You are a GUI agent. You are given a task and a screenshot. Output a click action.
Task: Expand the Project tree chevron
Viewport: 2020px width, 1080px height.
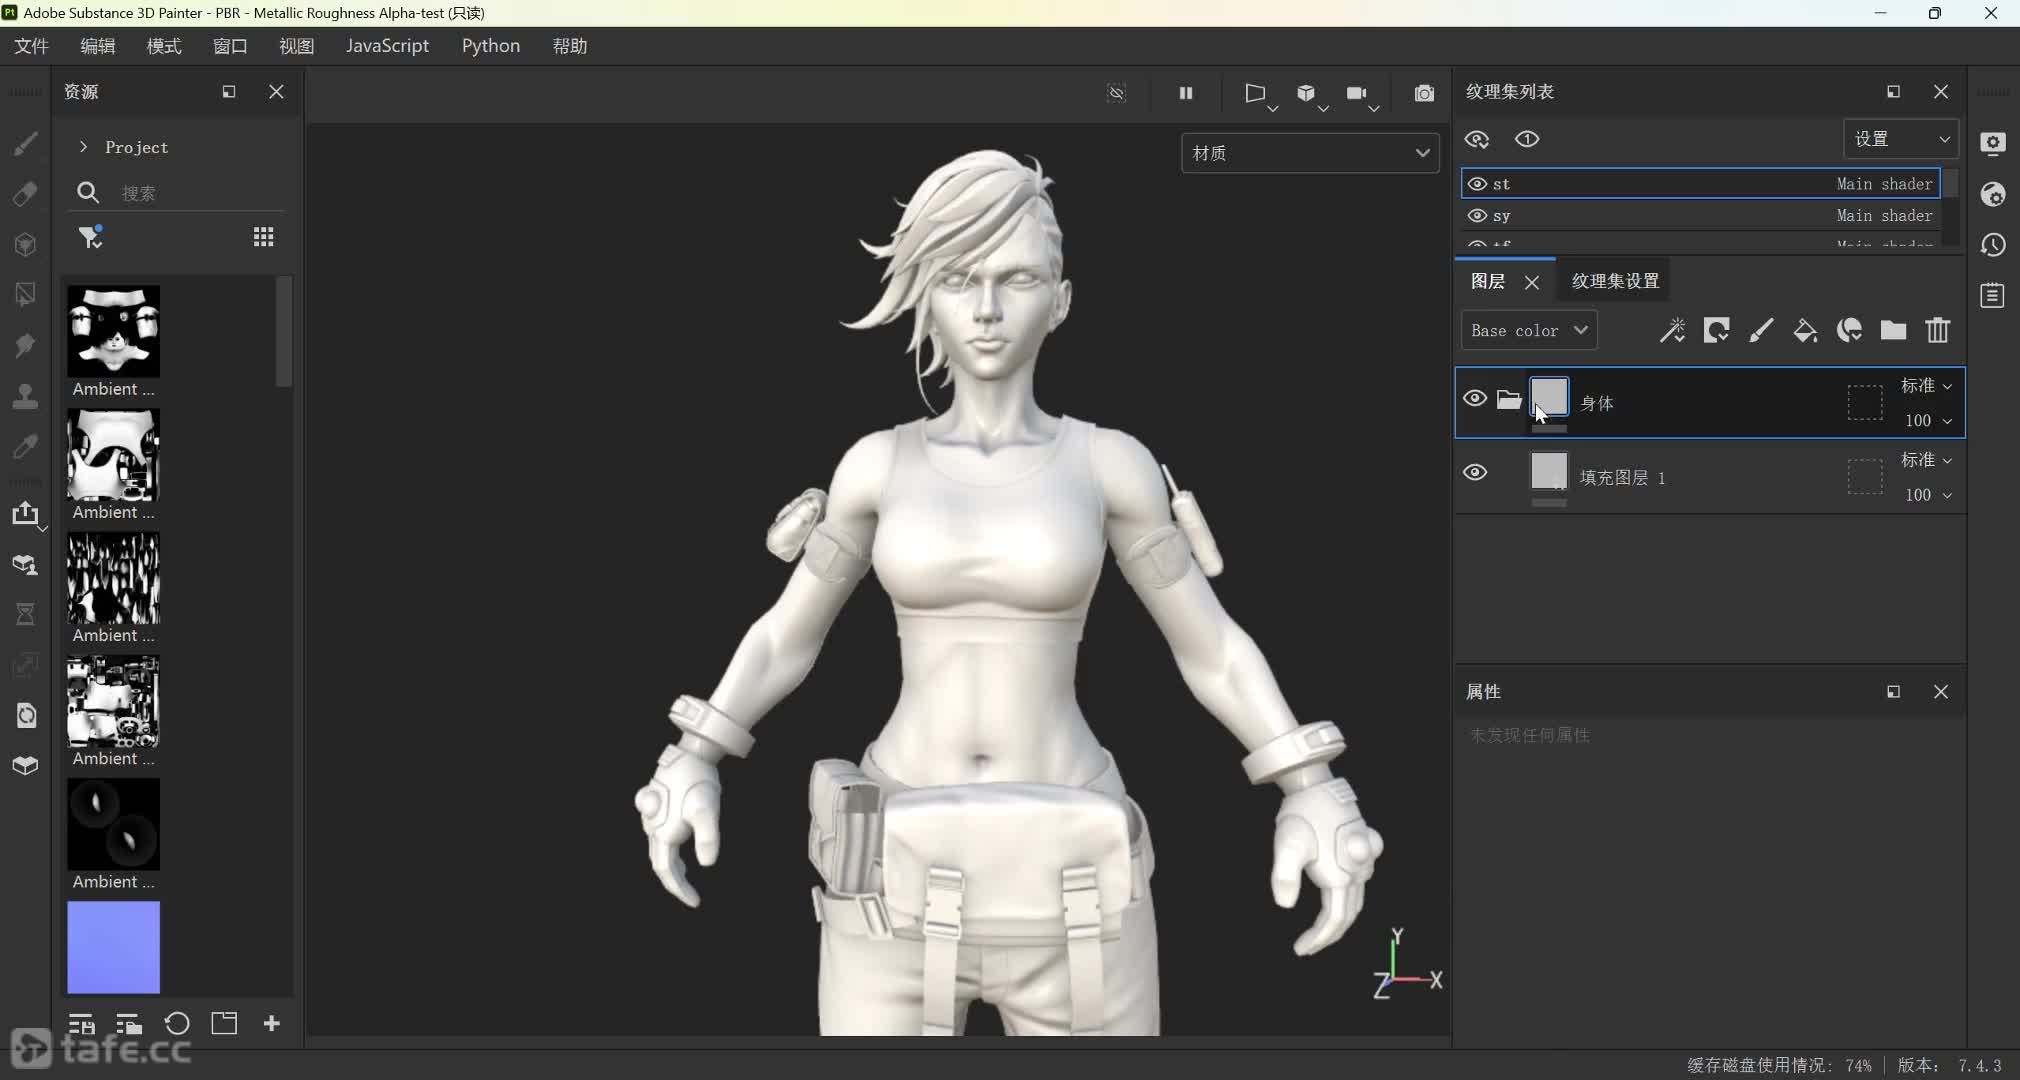(x=83, y=147)
